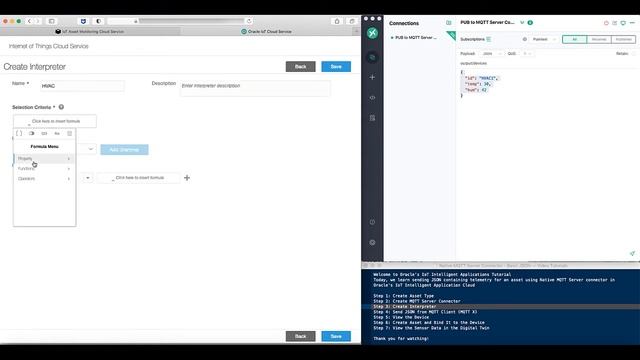
Task: Click the plus new-connection icon in MQTTX sidebar
Action: click(372, 77)
